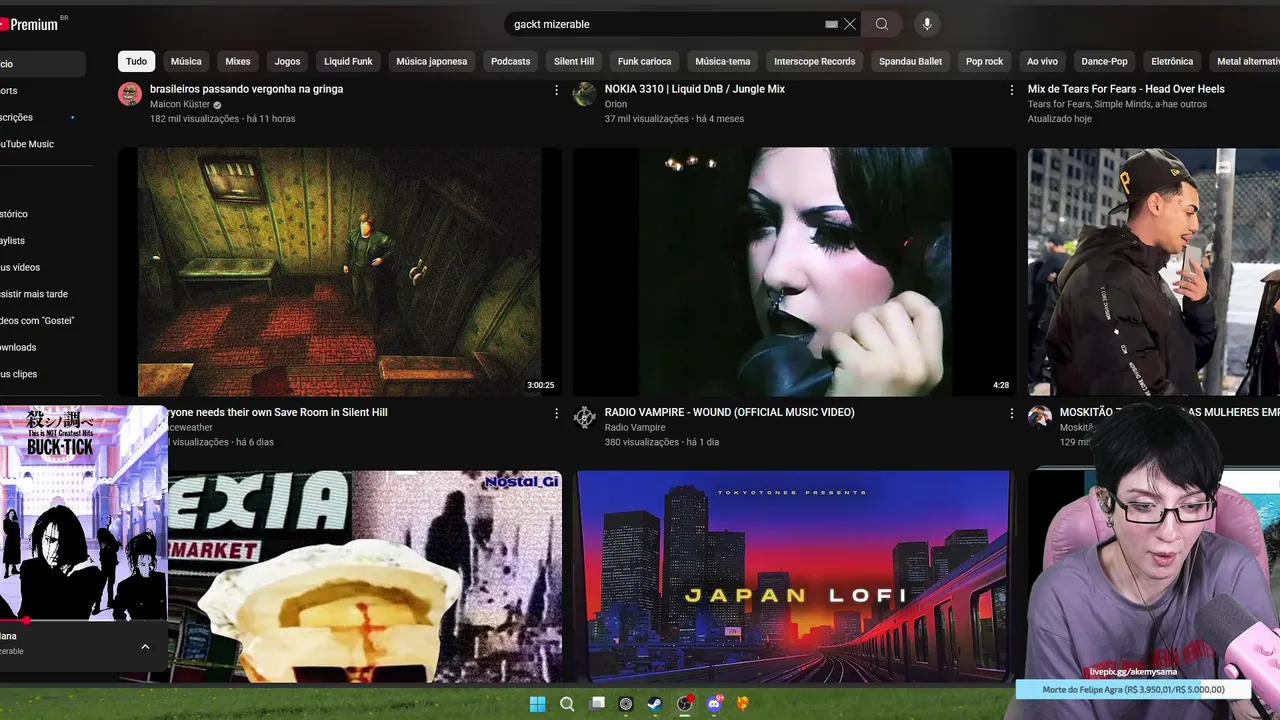Image resolution: width=1280 pixels, height=720 pixels.
Task: Open 'Seus clipes' in the sidebar
Action: [x=19, y=374]
